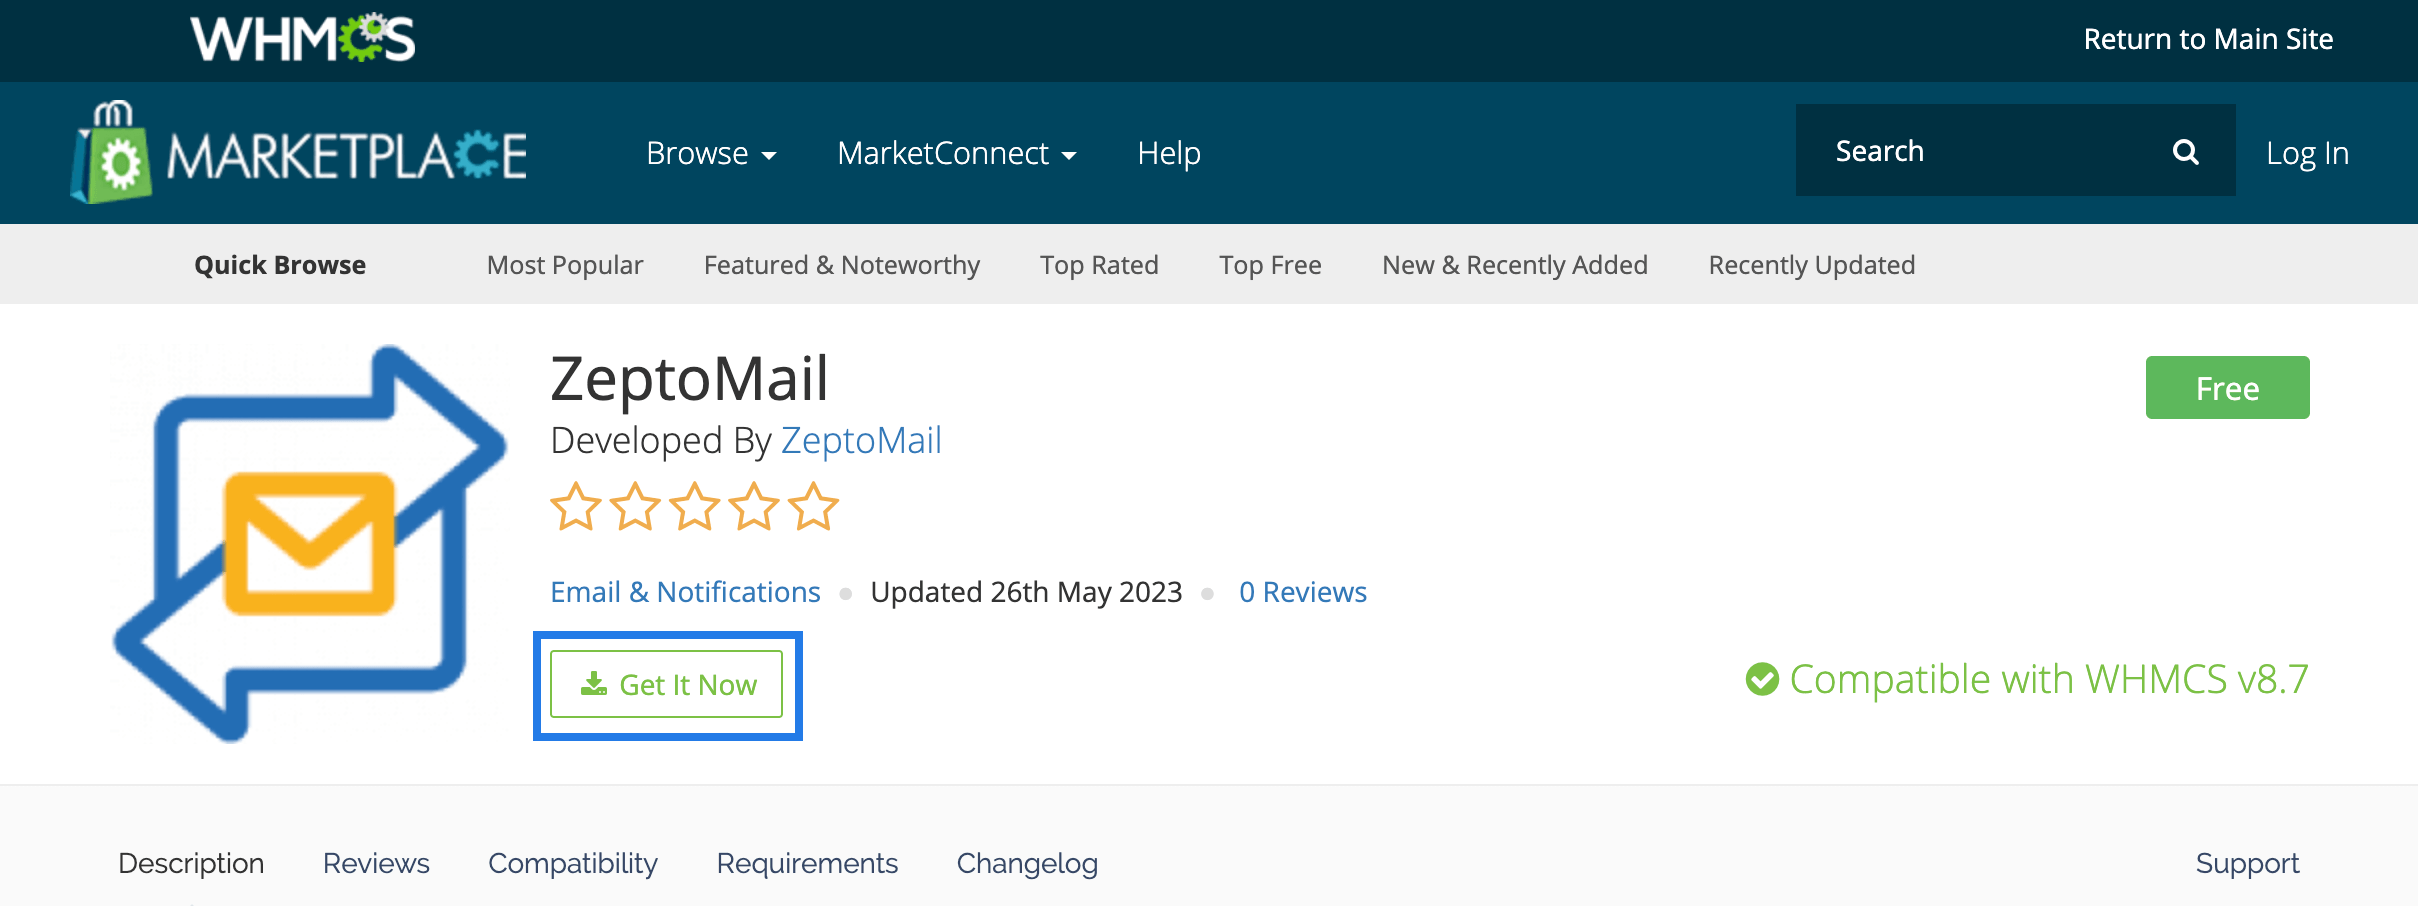Click the fifth rating star

pyautogui.click(x=813, y=507)
